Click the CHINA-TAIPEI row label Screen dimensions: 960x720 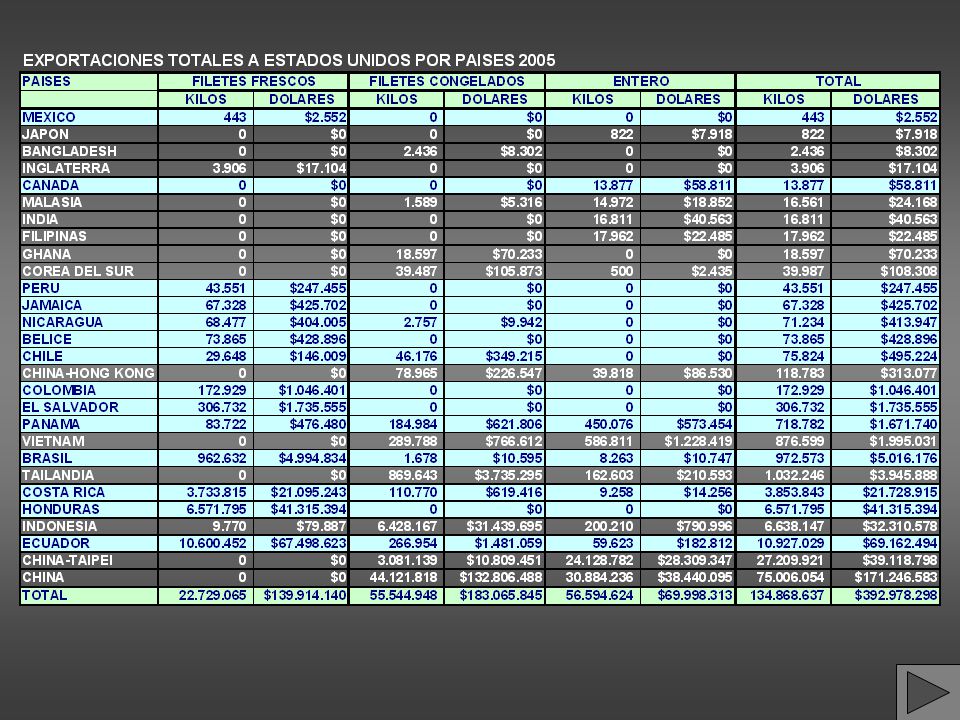click(x=67, y=560)
